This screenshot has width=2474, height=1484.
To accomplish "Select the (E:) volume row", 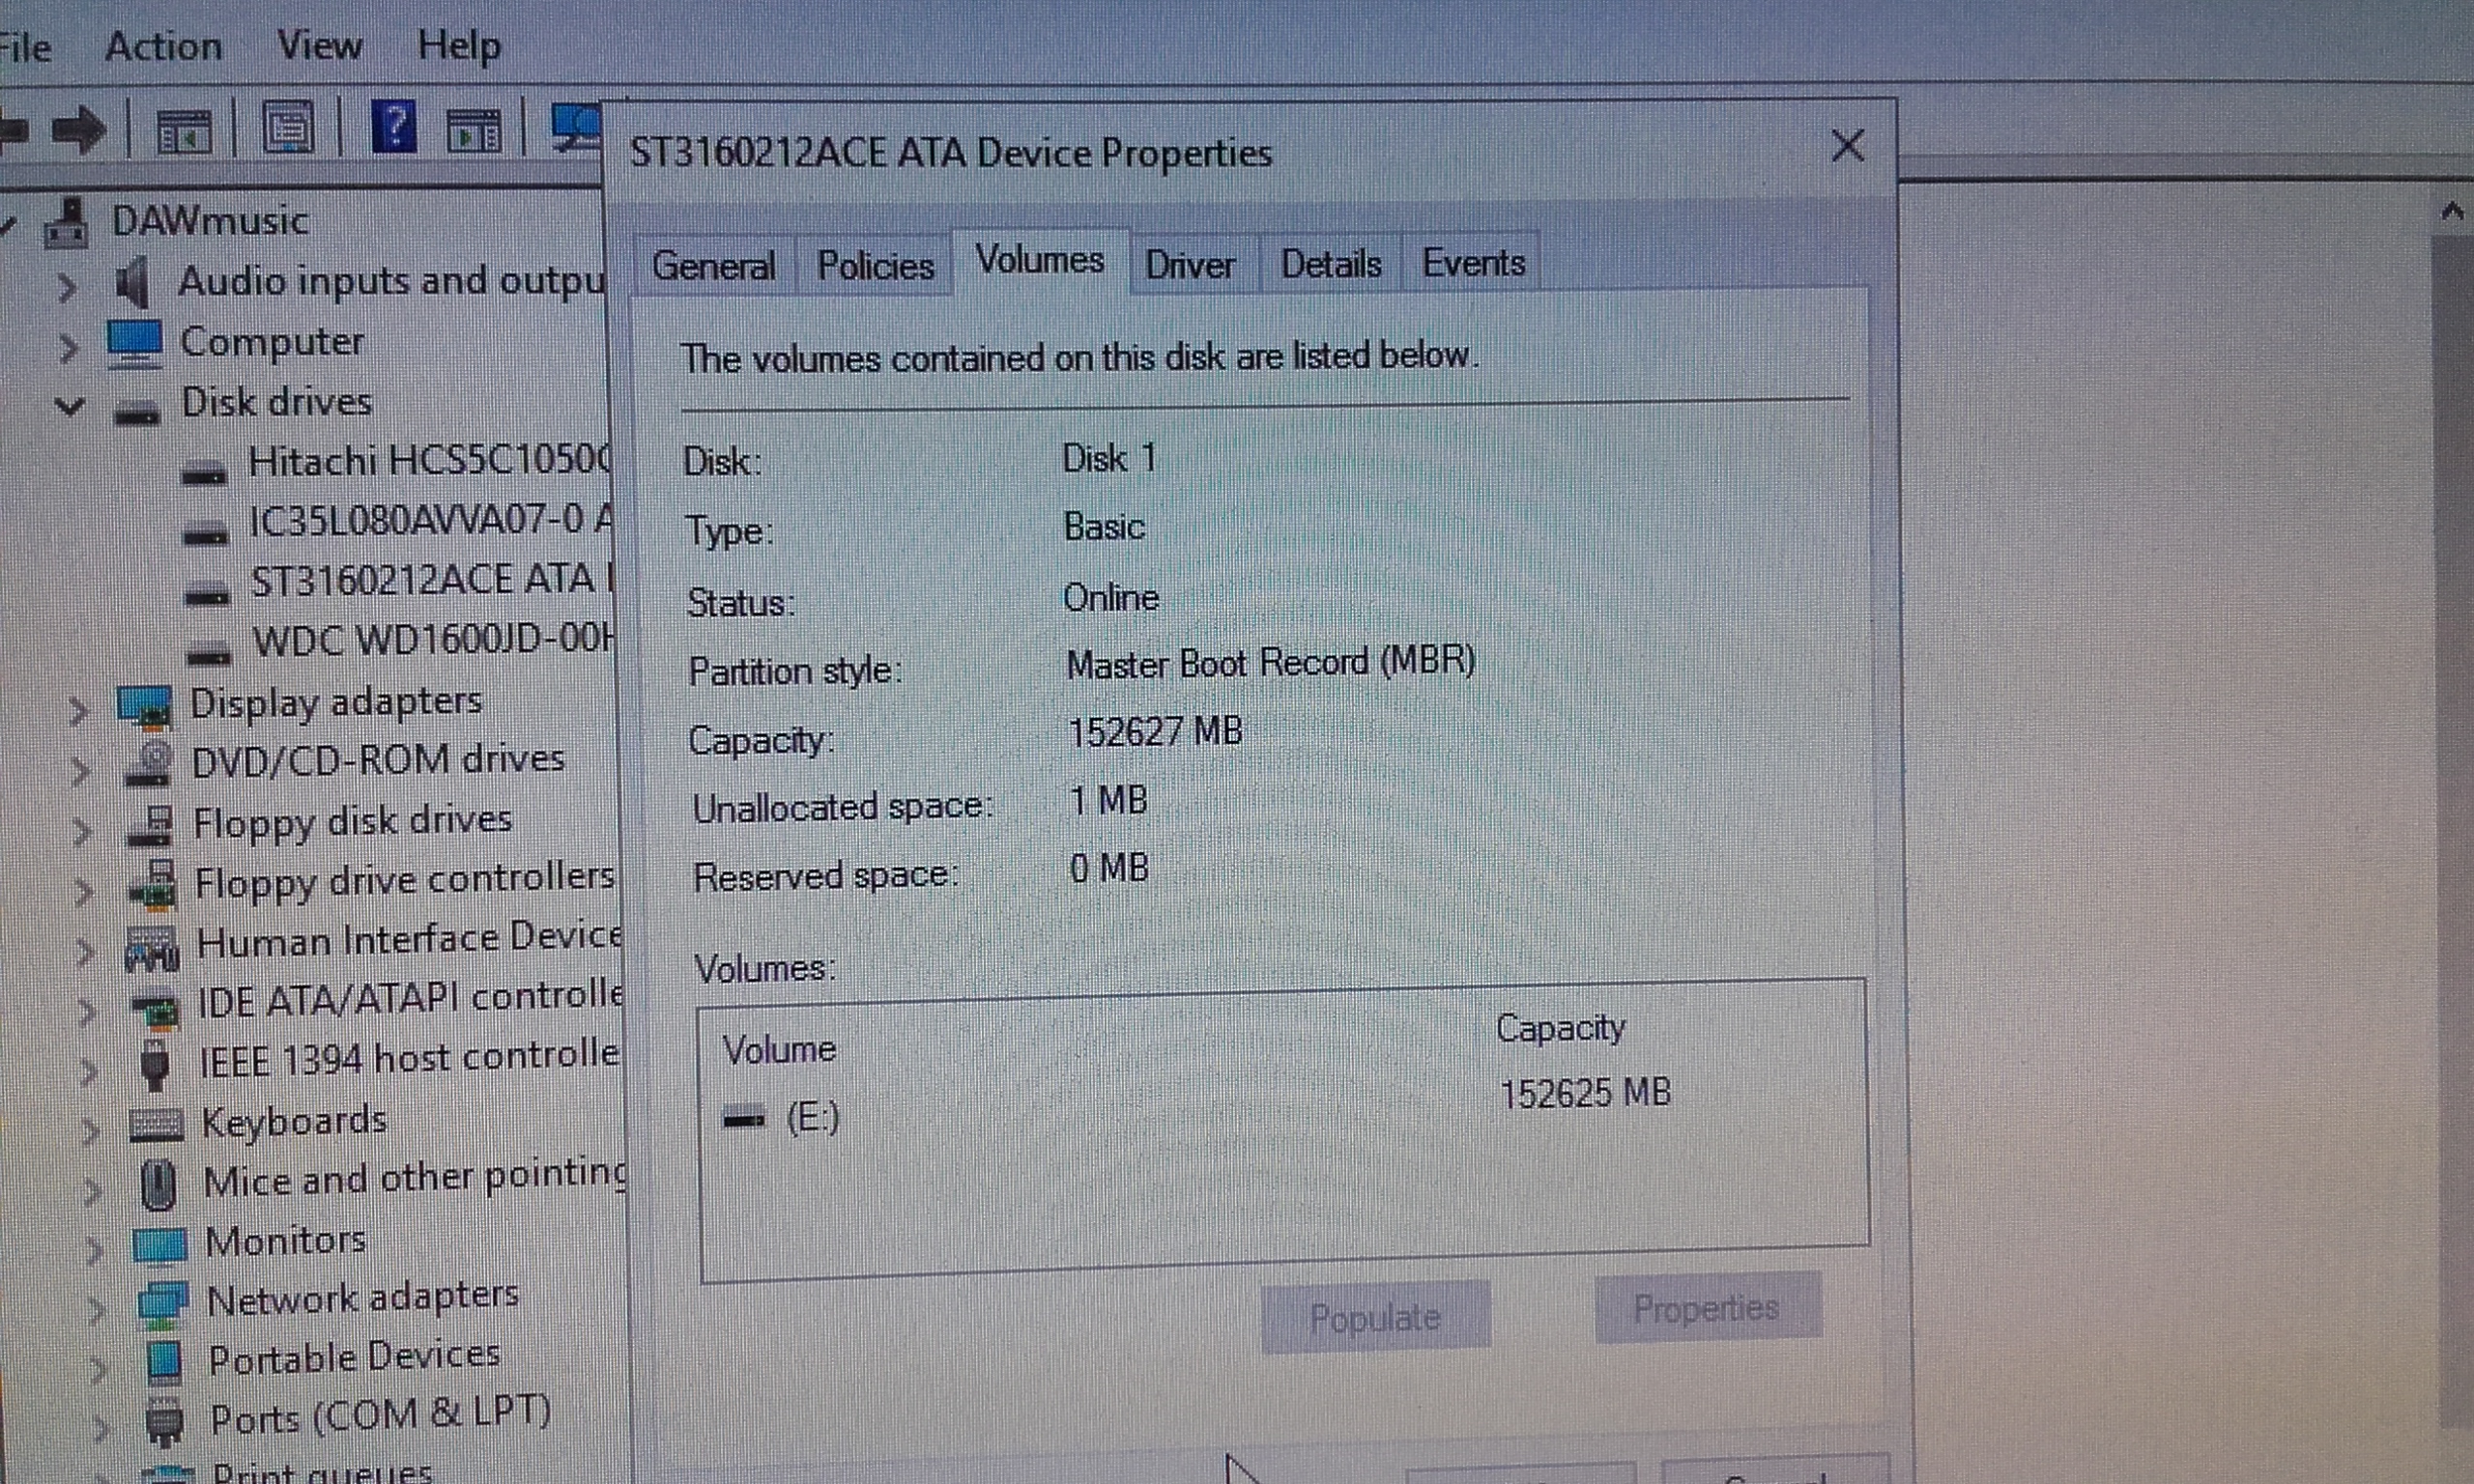I will click(812, 1117).
